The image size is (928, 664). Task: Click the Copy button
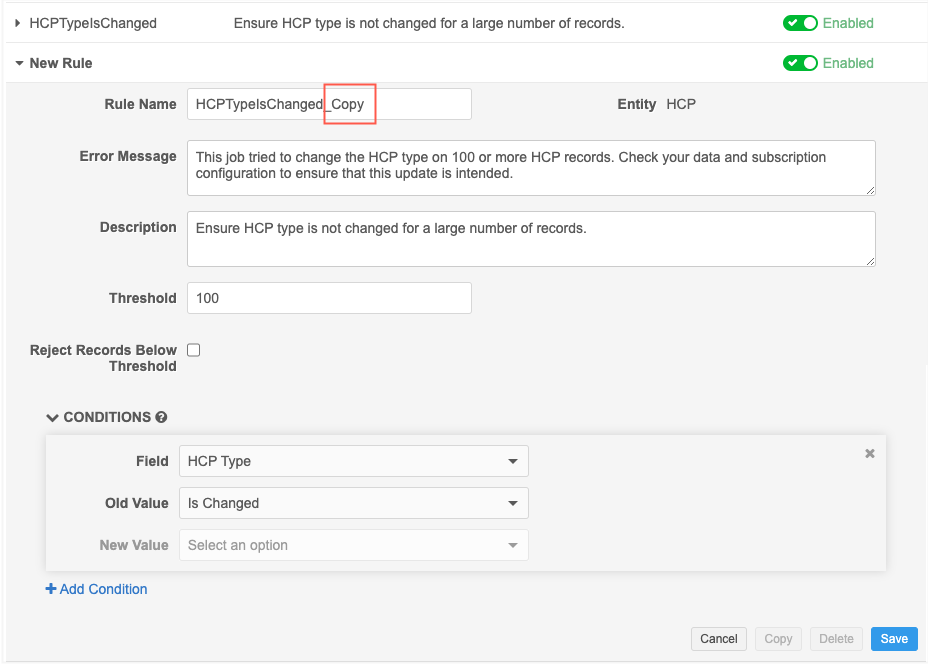click(778, 639)
